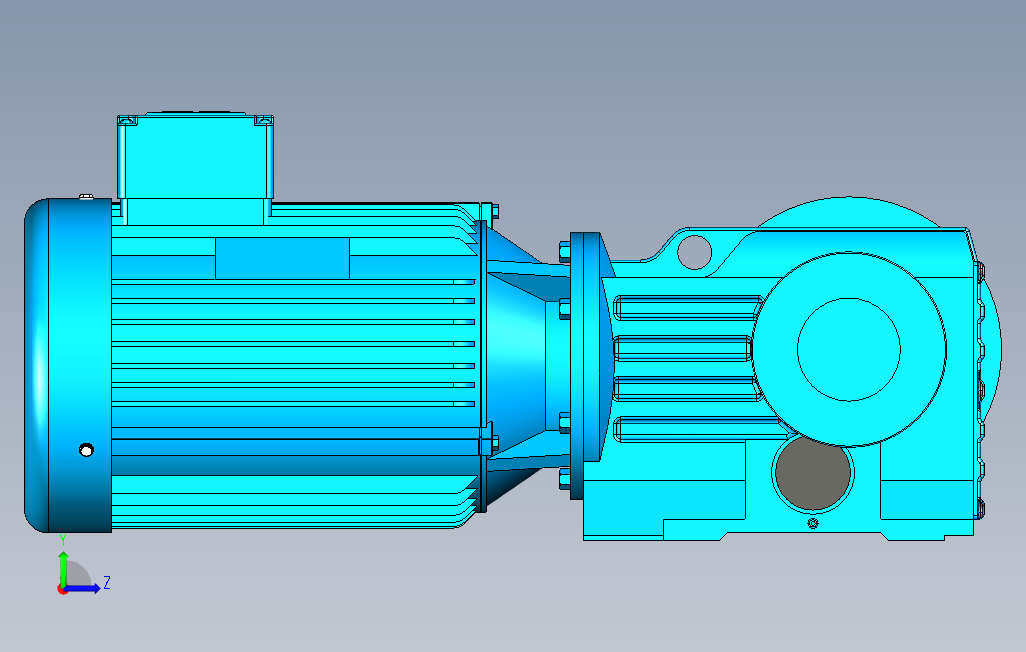Select the inner circle of the gearbox output cover

click(849, 350)
